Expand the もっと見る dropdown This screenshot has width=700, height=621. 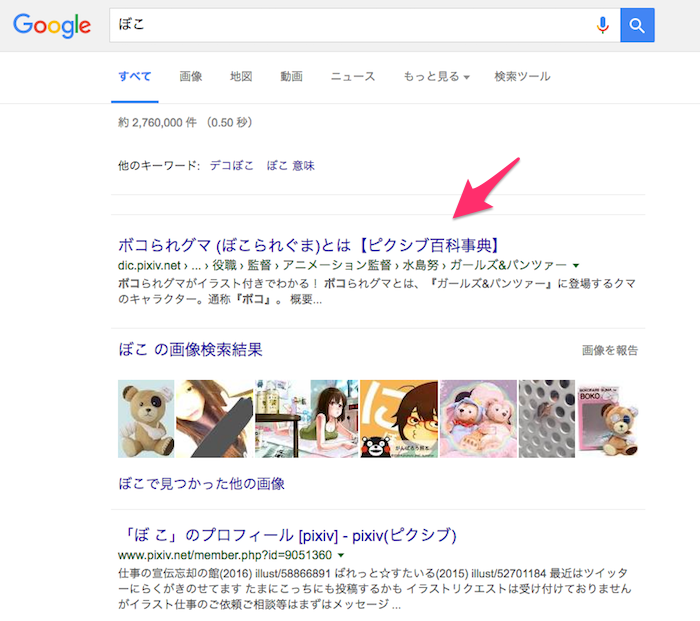437,76
